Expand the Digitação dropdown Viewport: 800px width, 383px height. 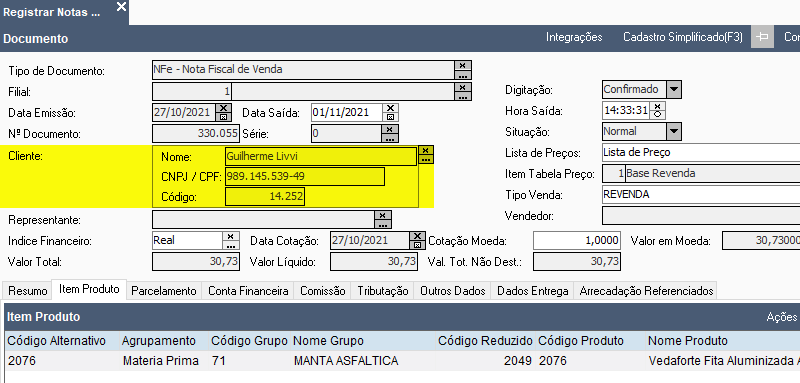coord(674,89)
